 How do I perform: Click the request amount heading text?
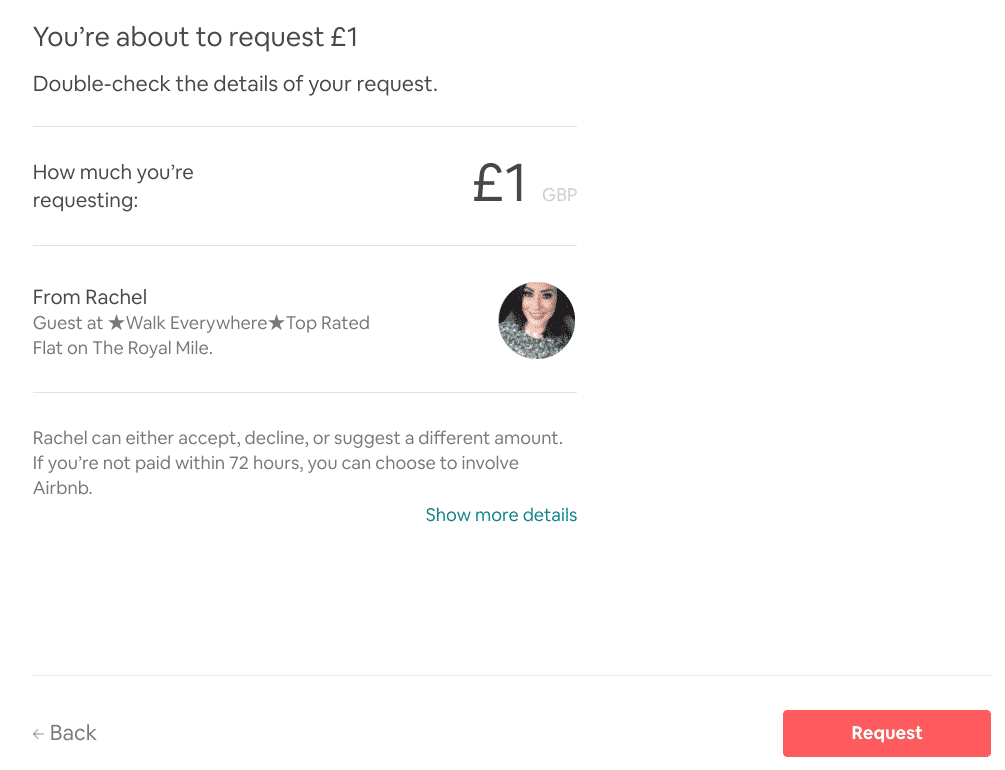click(113, 186)
